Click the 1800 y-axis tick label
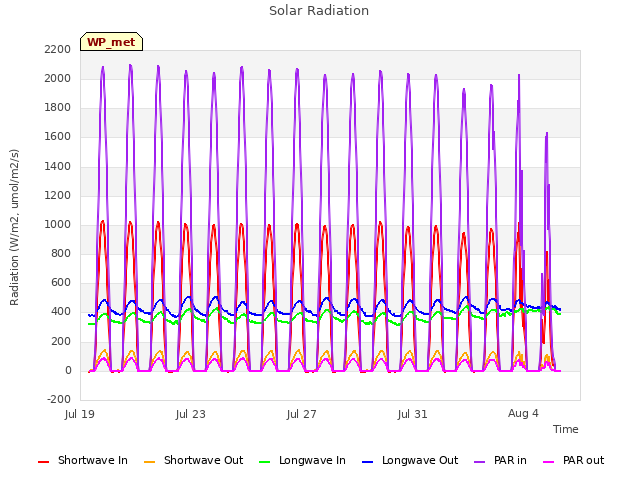The height and width of the screenshot is (480, 640). pos(58,107)
